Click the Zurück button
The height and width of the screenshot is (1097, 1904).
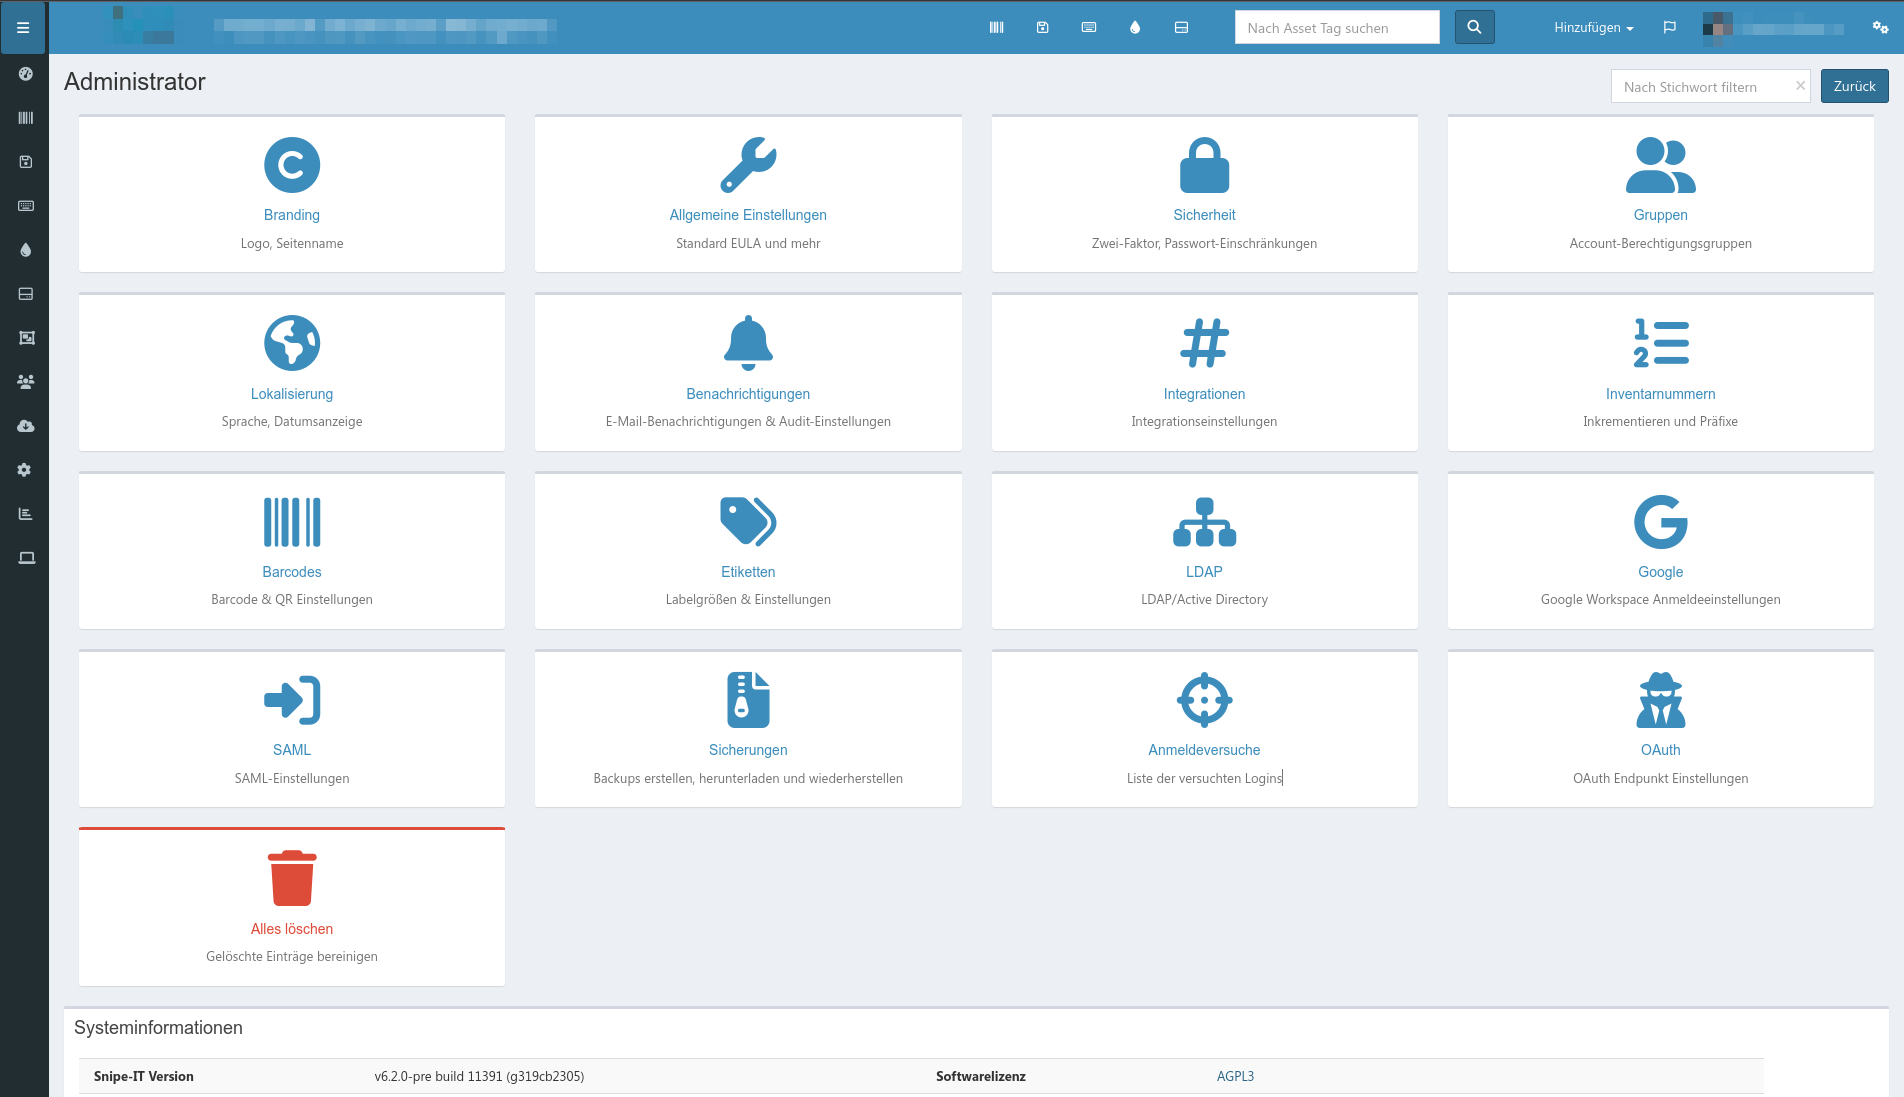(x=1854, y=86)
